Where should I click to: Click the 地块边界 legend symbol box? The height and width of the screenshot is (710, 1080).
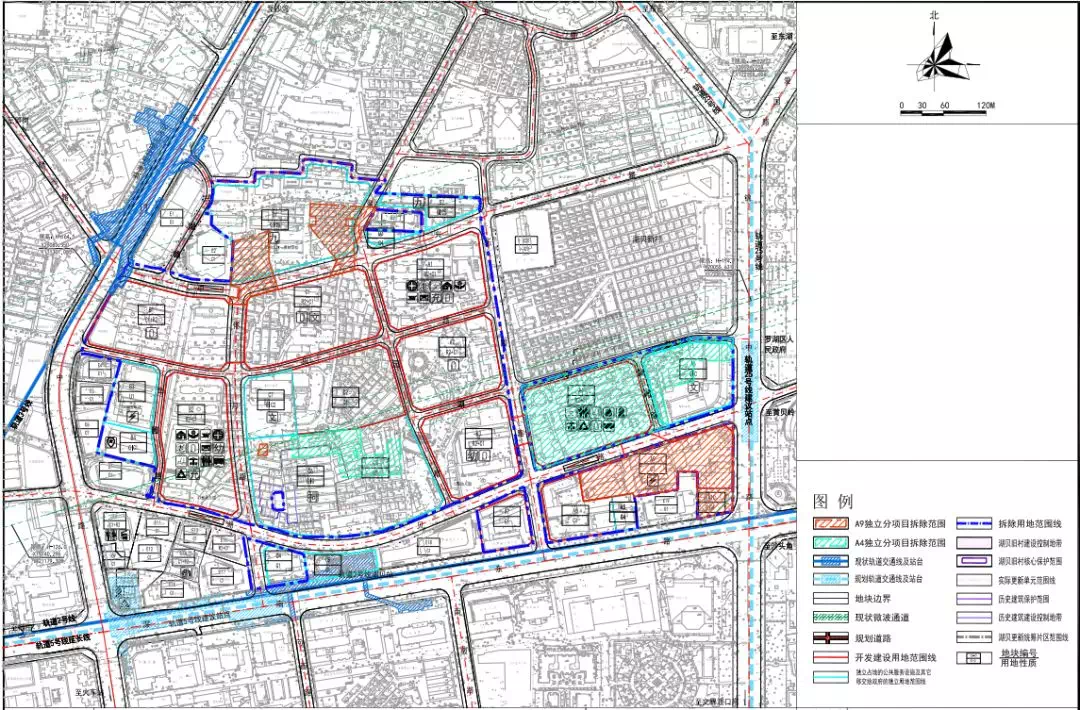(829, 599)
